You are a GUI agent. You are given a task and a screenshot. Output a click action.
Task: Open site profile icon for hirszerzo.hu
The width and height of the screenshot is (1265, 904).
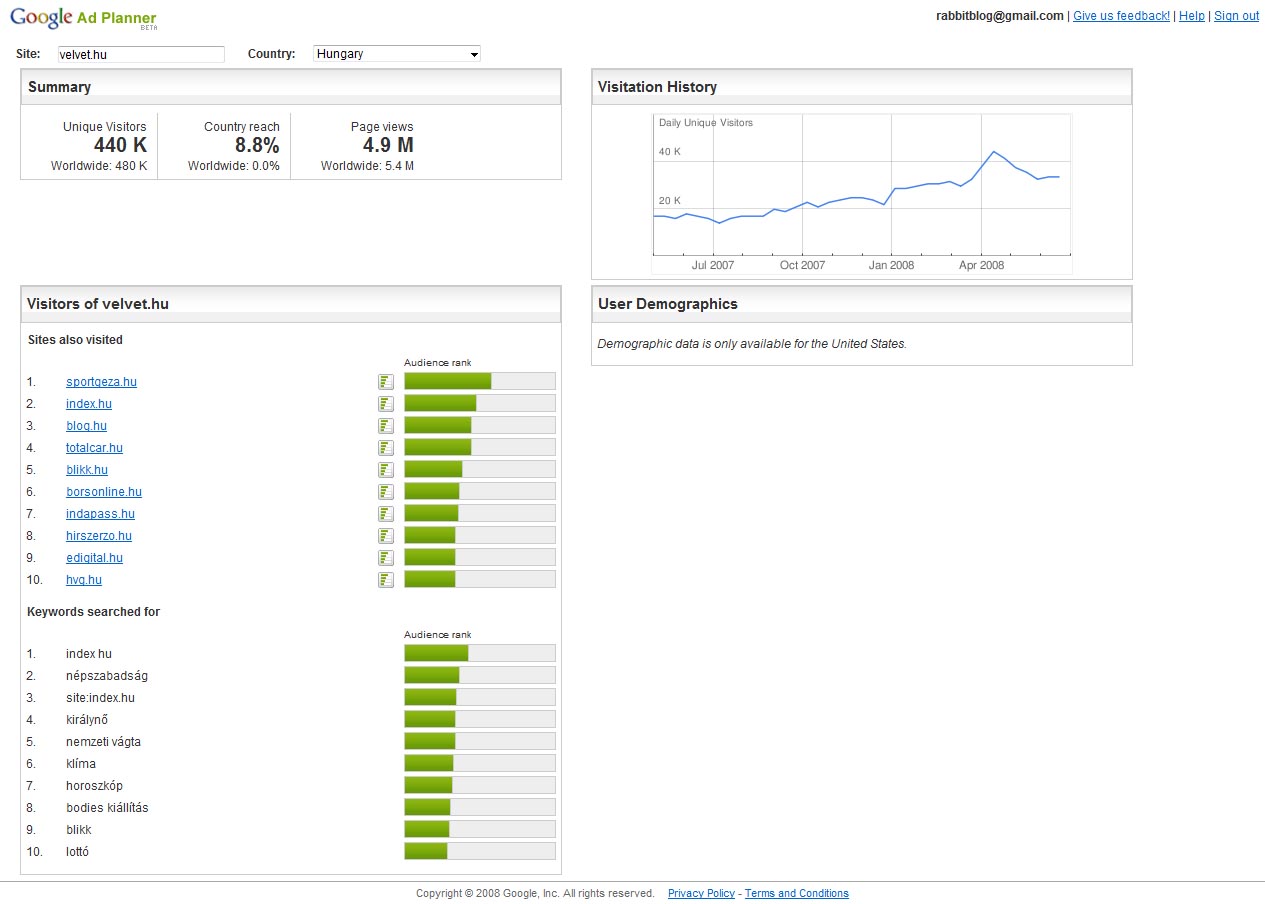(x=386, y=536)
